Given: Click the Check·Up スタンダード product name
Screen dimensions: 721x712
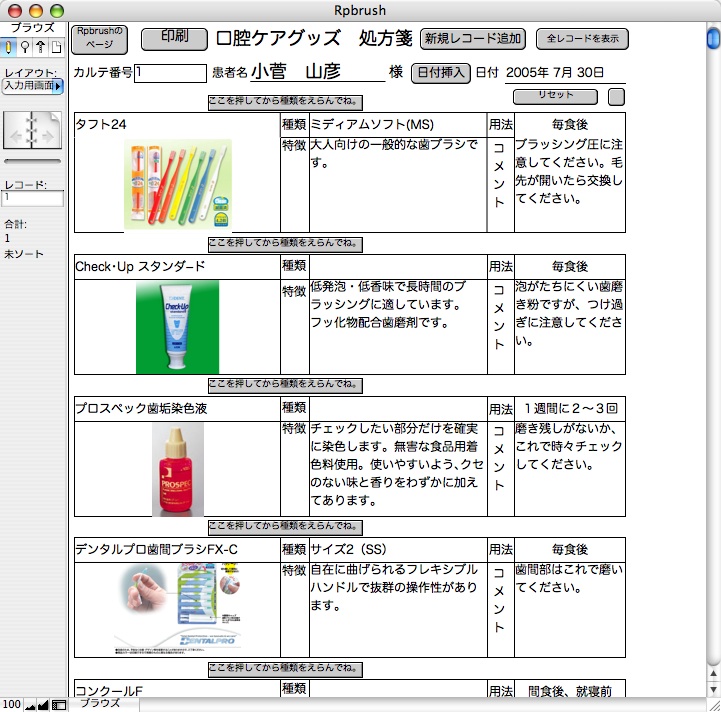Looking at the screenshot, I should point(140,267).
